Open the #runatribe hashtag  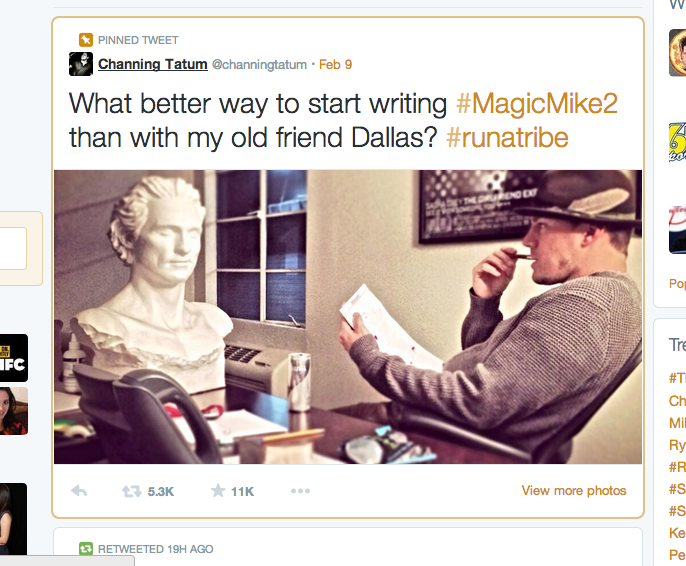click(507, 137)
